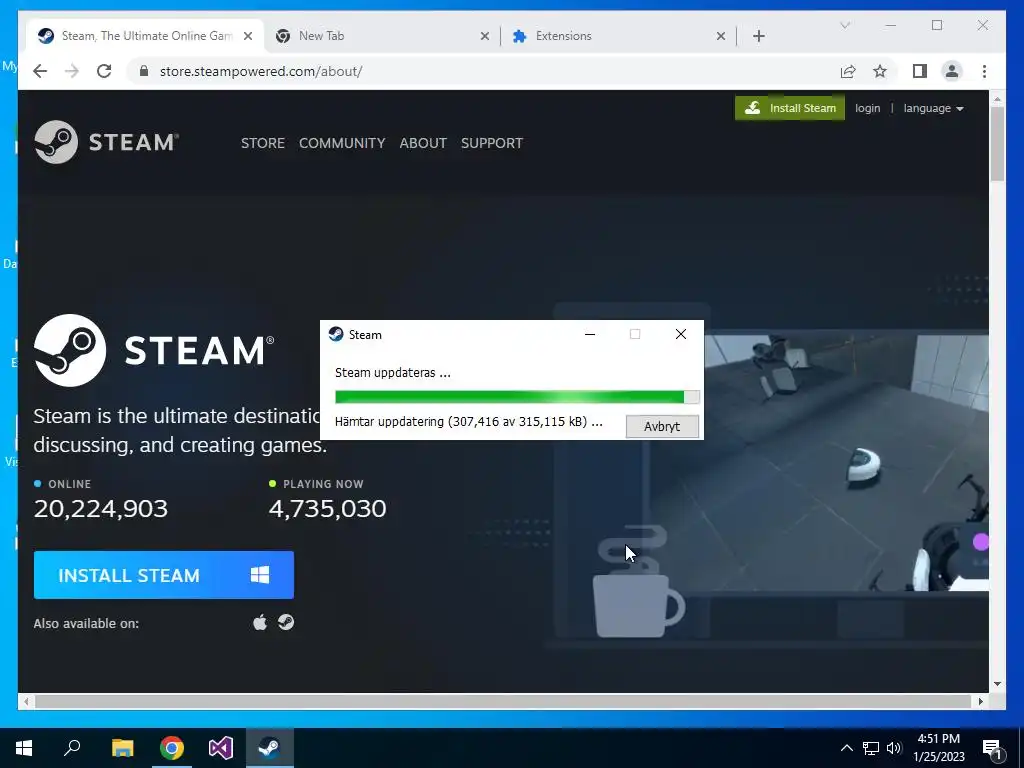Click Avbryt to cancel the Steam update
The image size is (1024, 768).
pos(662,426)
